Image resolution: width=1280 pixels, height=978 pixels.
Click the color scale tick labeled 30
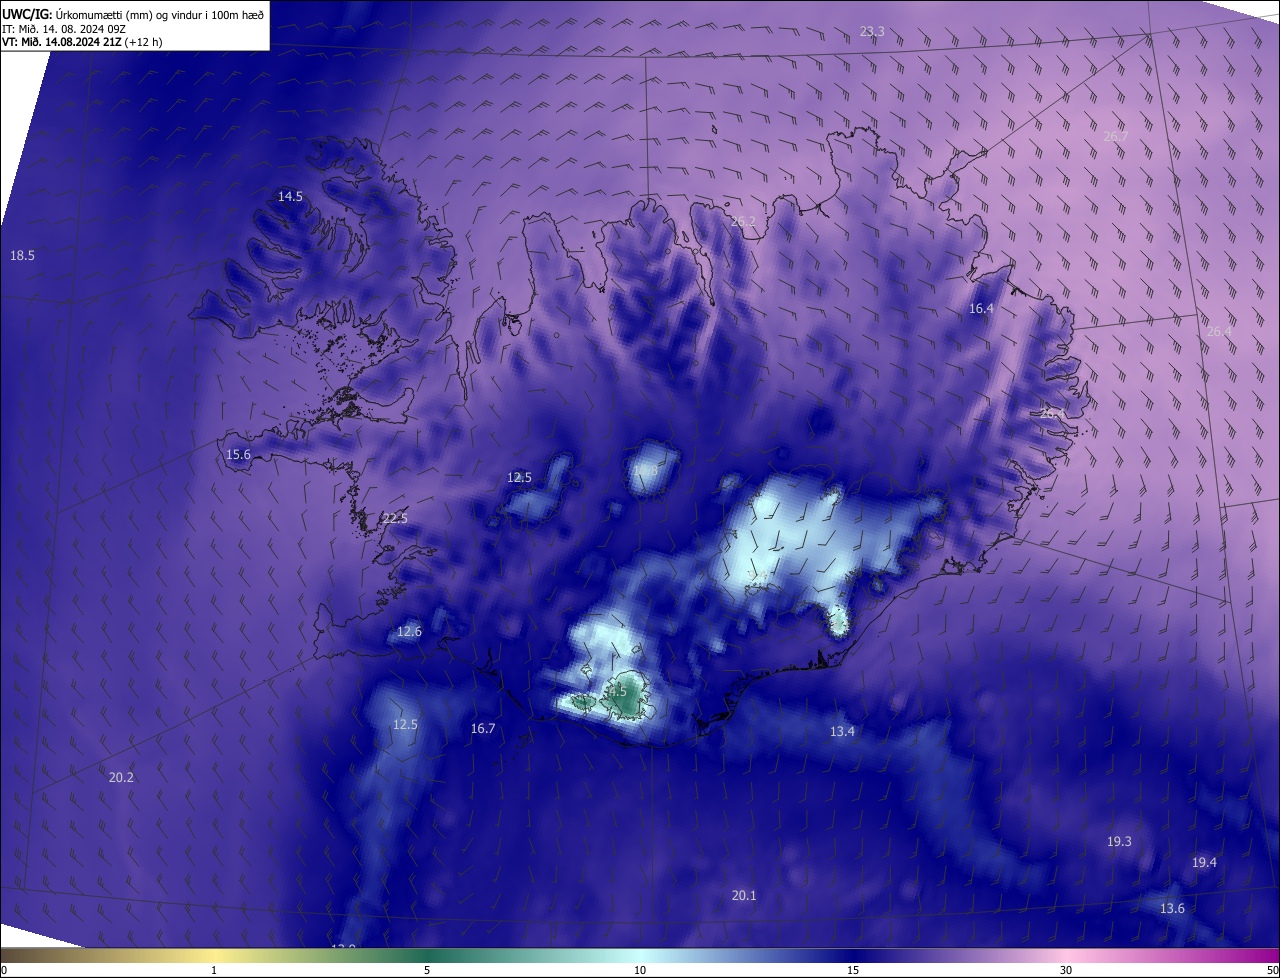pyautogui.click(x=1066, y=971)
